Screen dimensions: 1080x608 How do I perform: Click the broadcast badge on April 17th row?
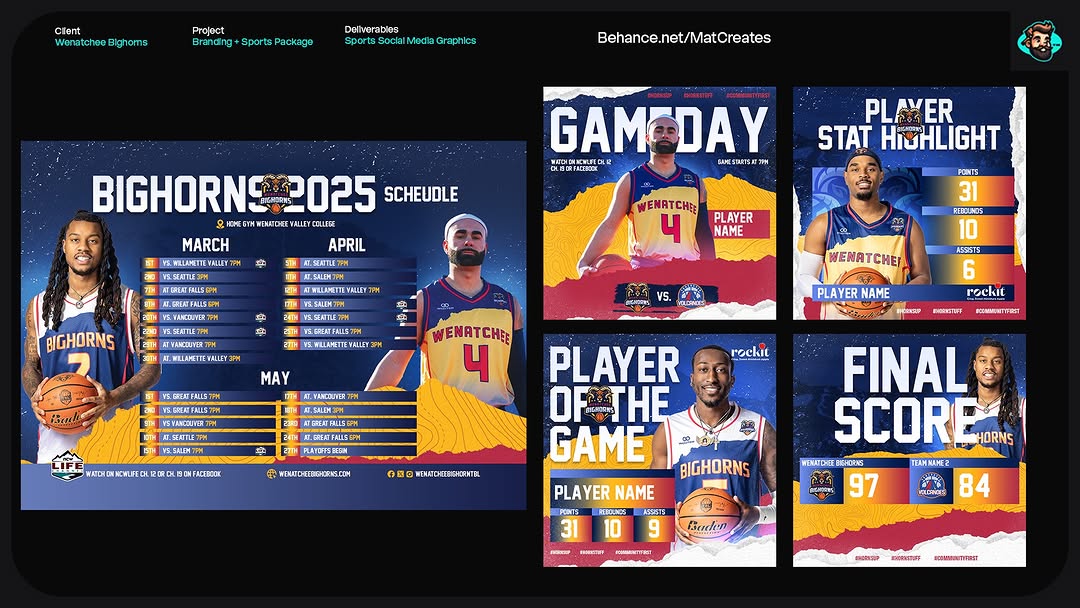pyautogui.click(x=402, y=304)
